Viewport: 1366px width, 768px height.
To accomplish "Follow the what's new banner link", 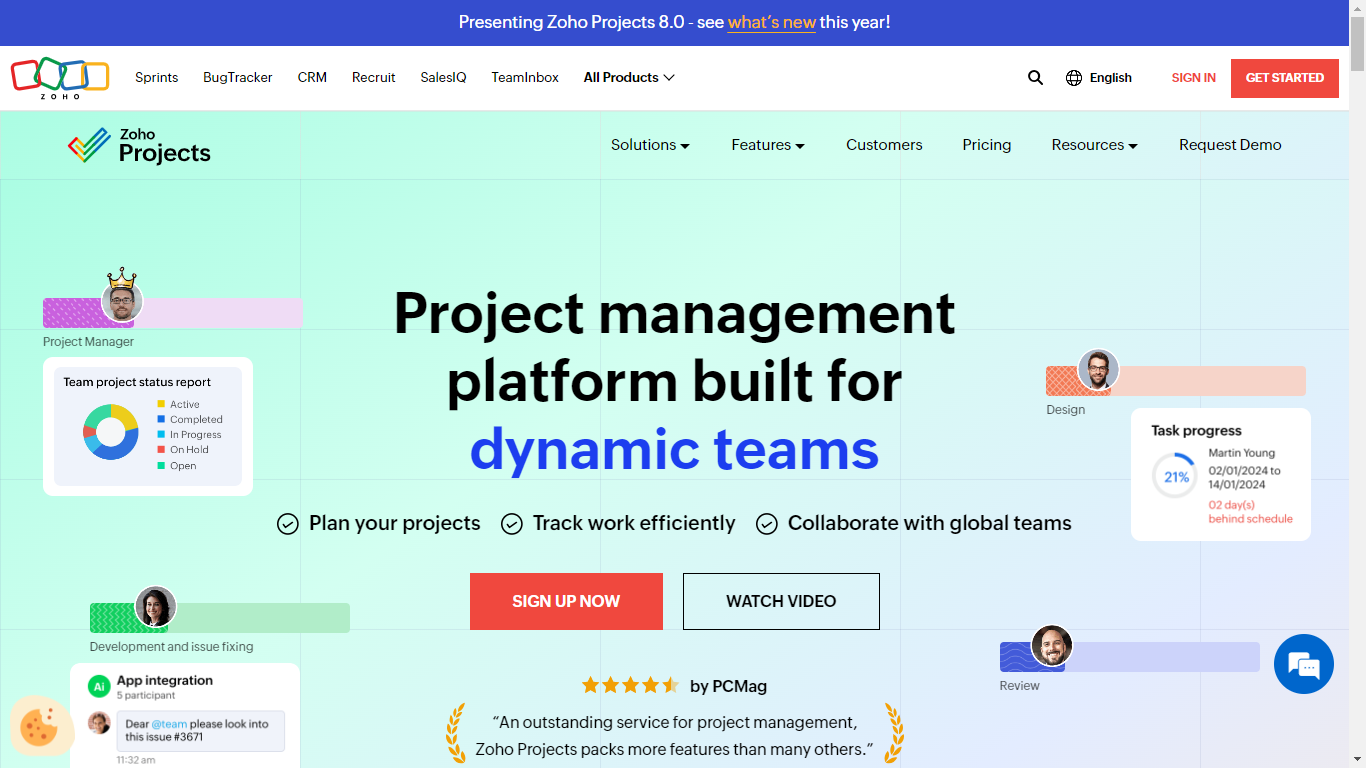I will tap(771, 22).
